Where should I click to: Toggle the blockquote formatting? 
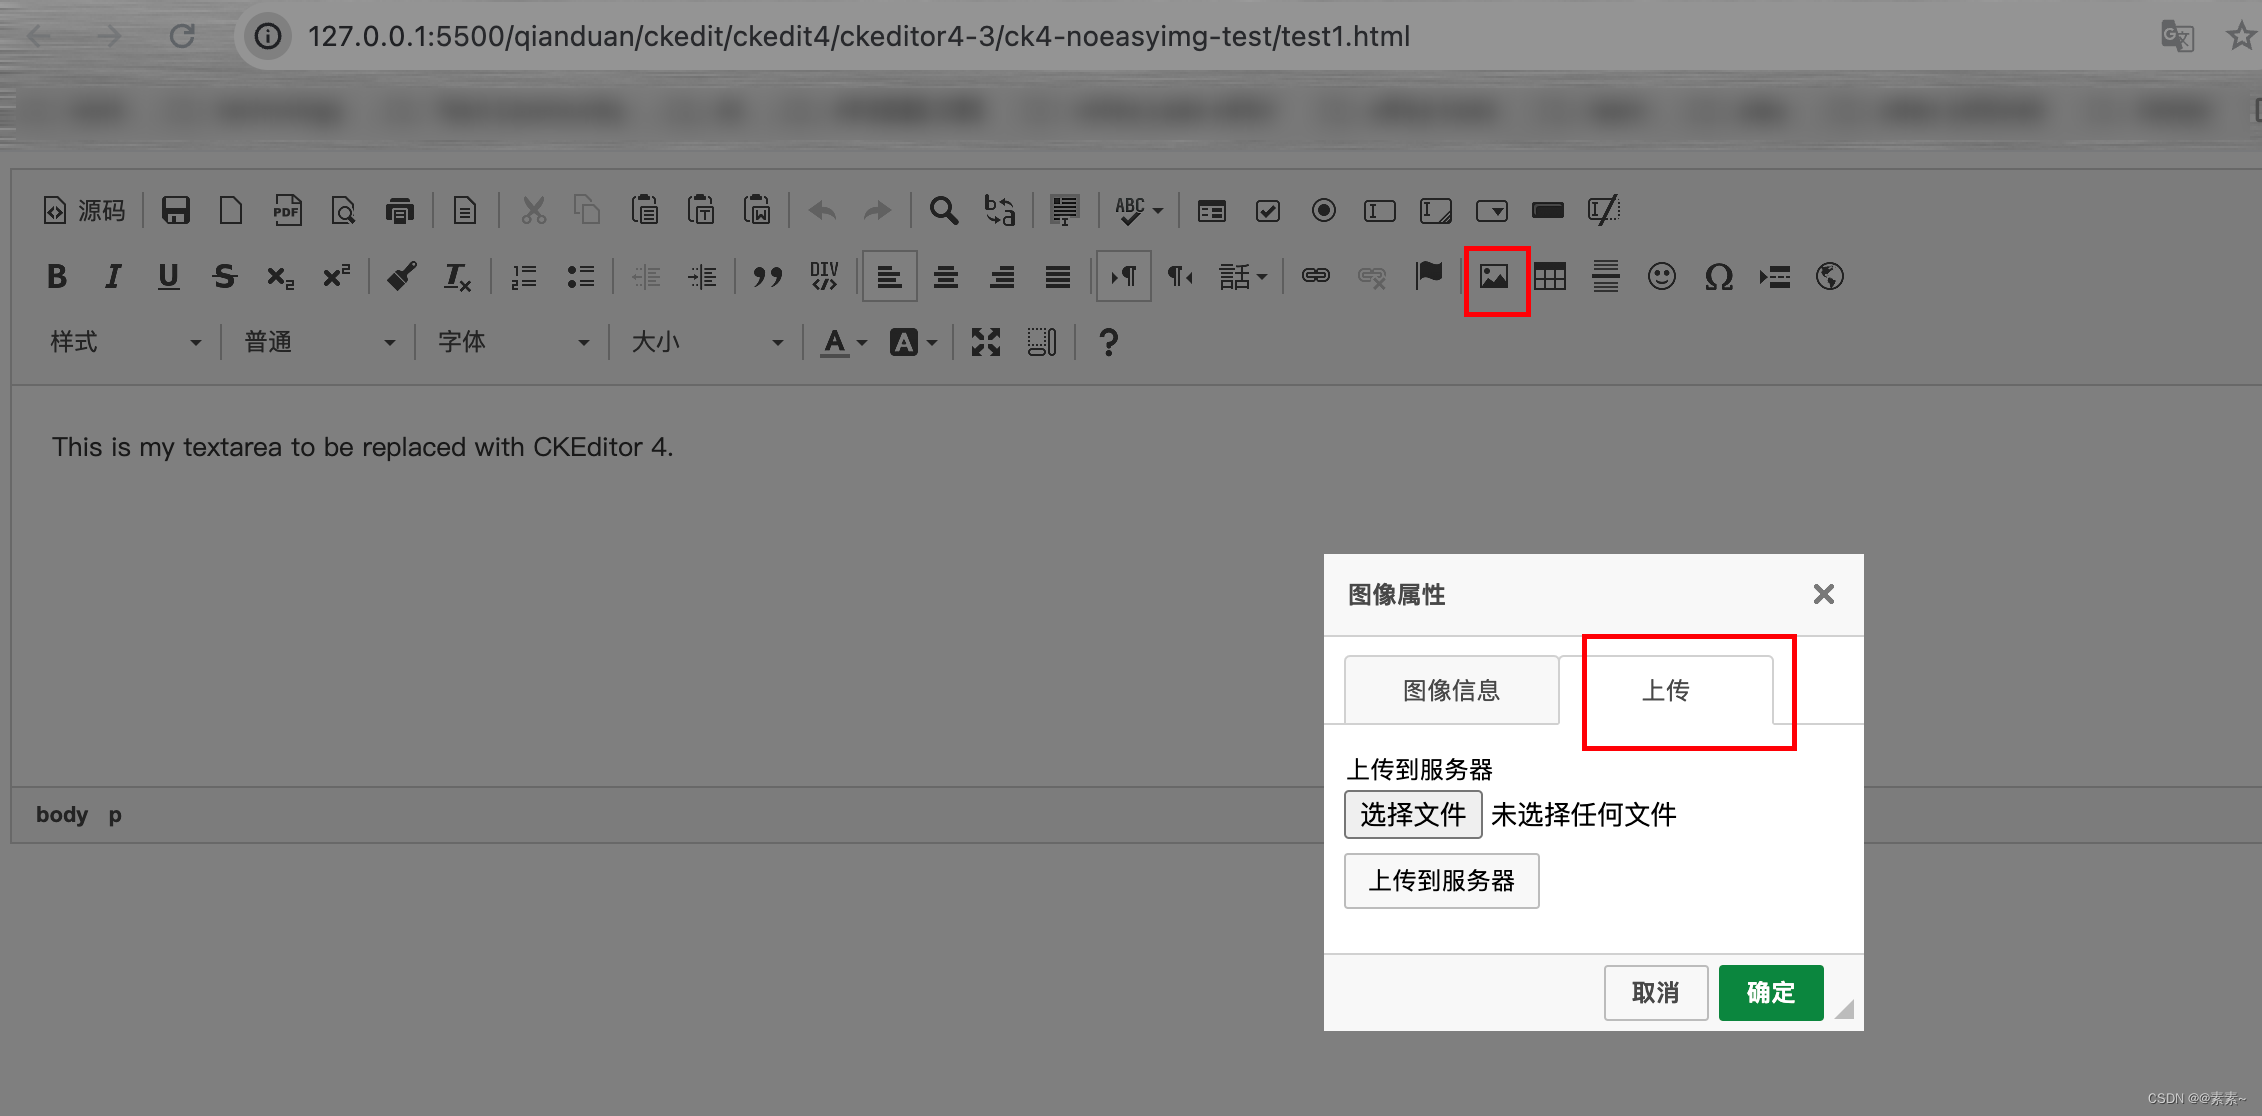coord(768,277)
